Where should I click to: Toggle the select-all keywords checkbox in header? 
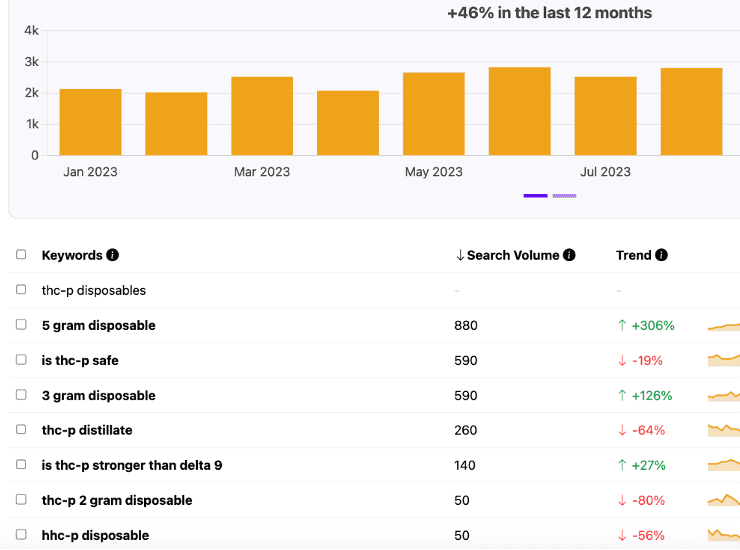(x=21, y=255)
